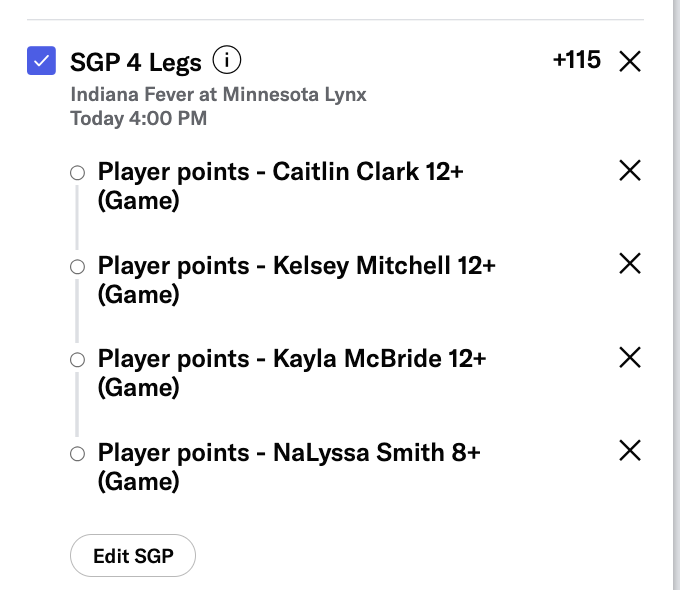This screenshot has height=590, width=680.
Task: Click the Edit SGP button
Action: pyautogui.click(x=133, y=556)
